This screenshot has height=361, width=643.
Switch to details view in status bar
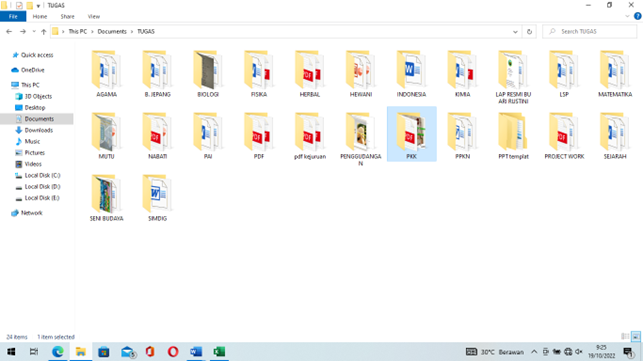coord(625,336)
